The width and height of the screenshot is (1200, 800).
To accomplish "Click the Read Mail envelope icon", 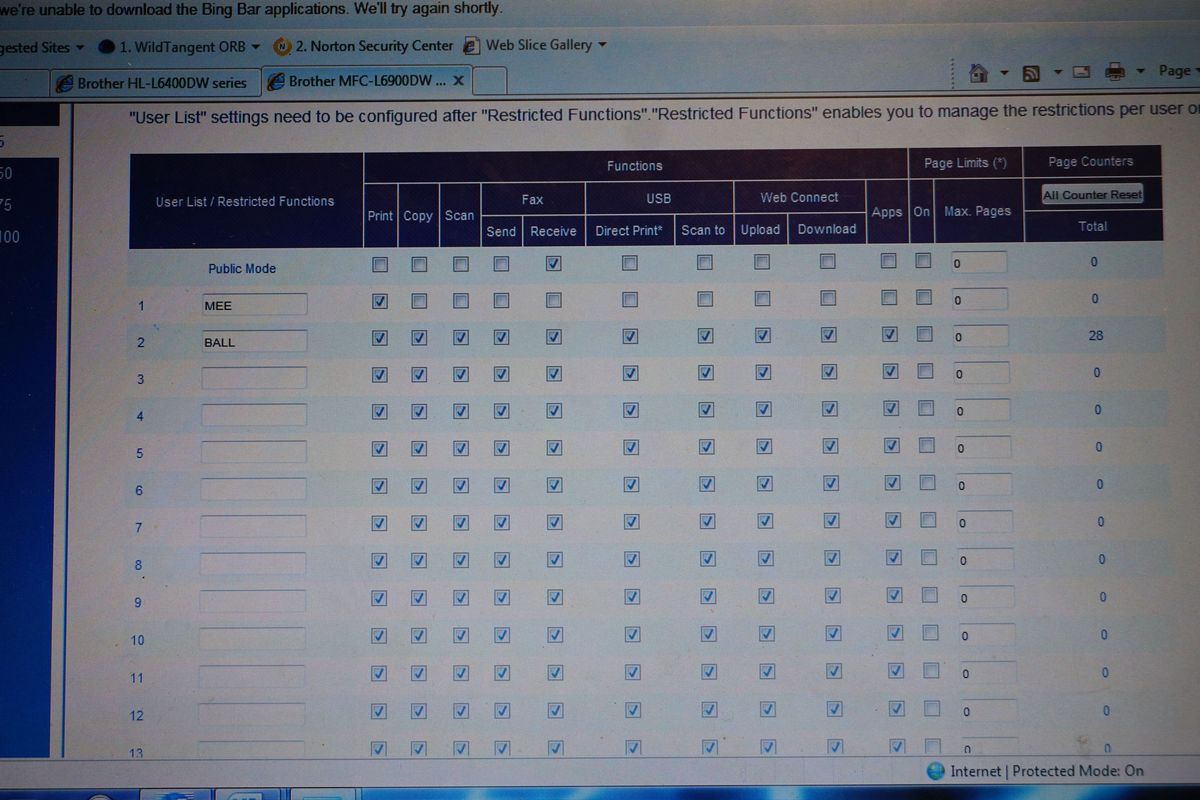I will coord(1081,73).
